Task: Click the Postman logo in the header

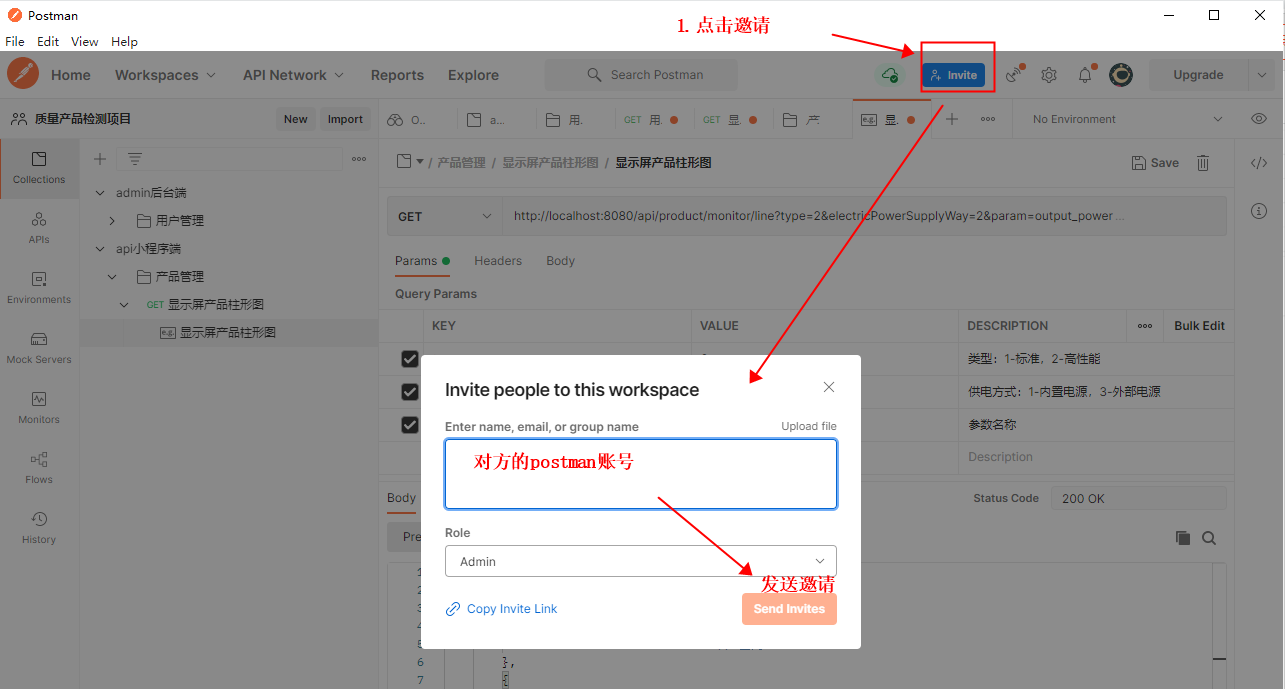Action: point(23,75)
